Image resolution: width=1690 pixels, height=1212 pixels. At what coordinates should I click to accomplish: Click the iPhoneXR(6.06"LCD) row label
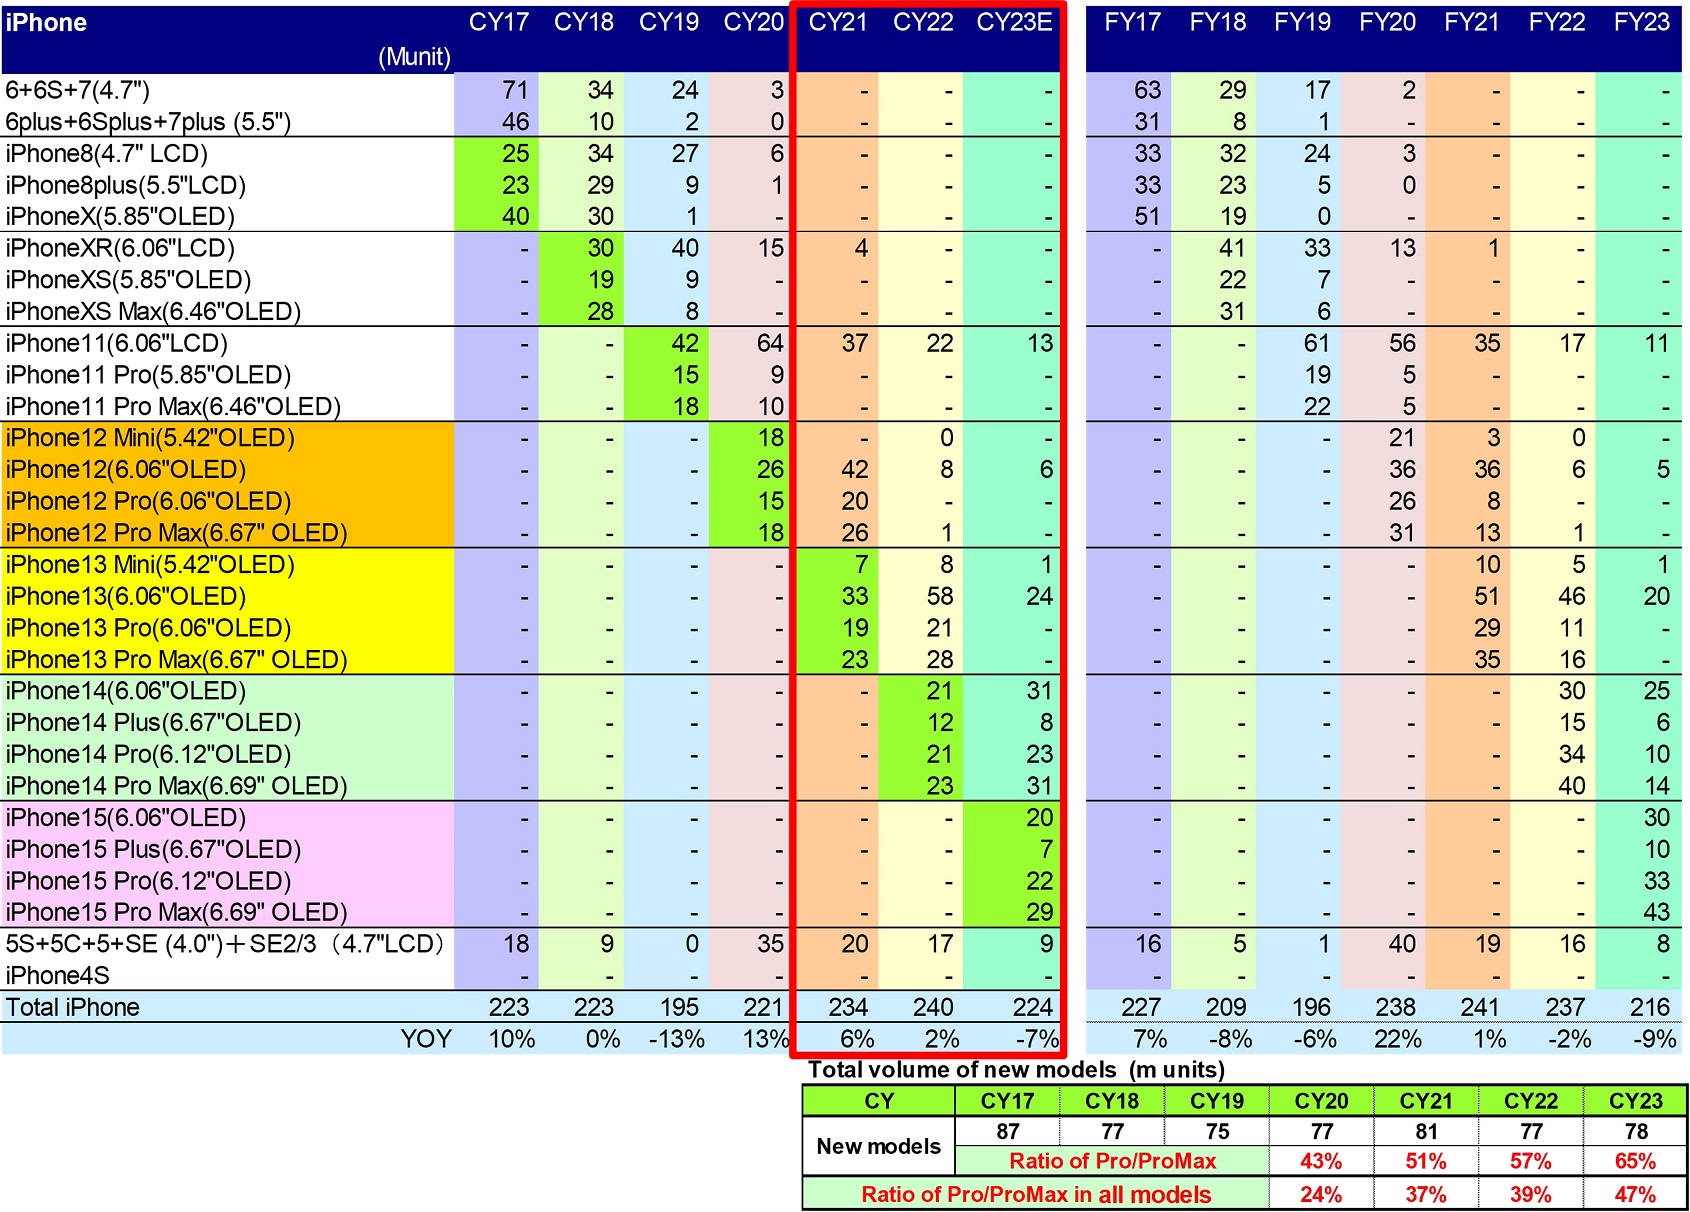120,248
